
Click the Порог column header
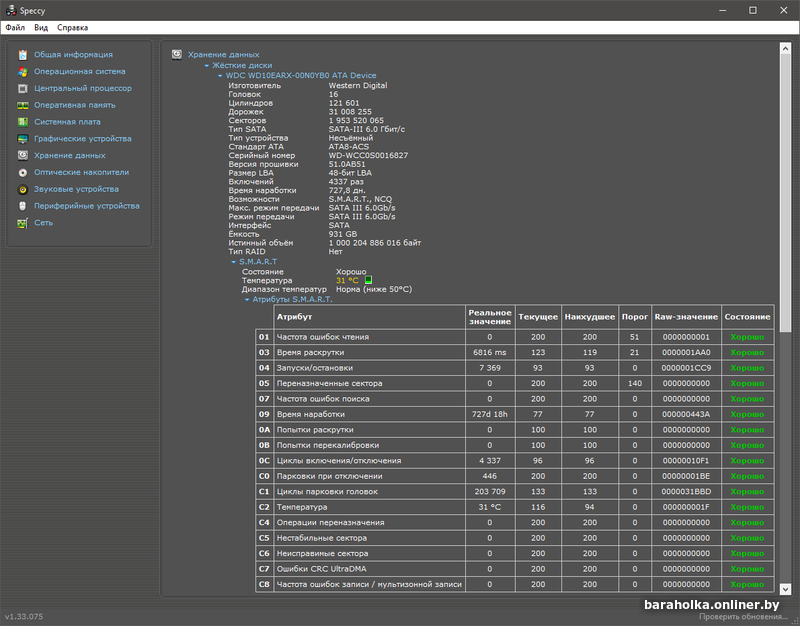tap(635, 317)
